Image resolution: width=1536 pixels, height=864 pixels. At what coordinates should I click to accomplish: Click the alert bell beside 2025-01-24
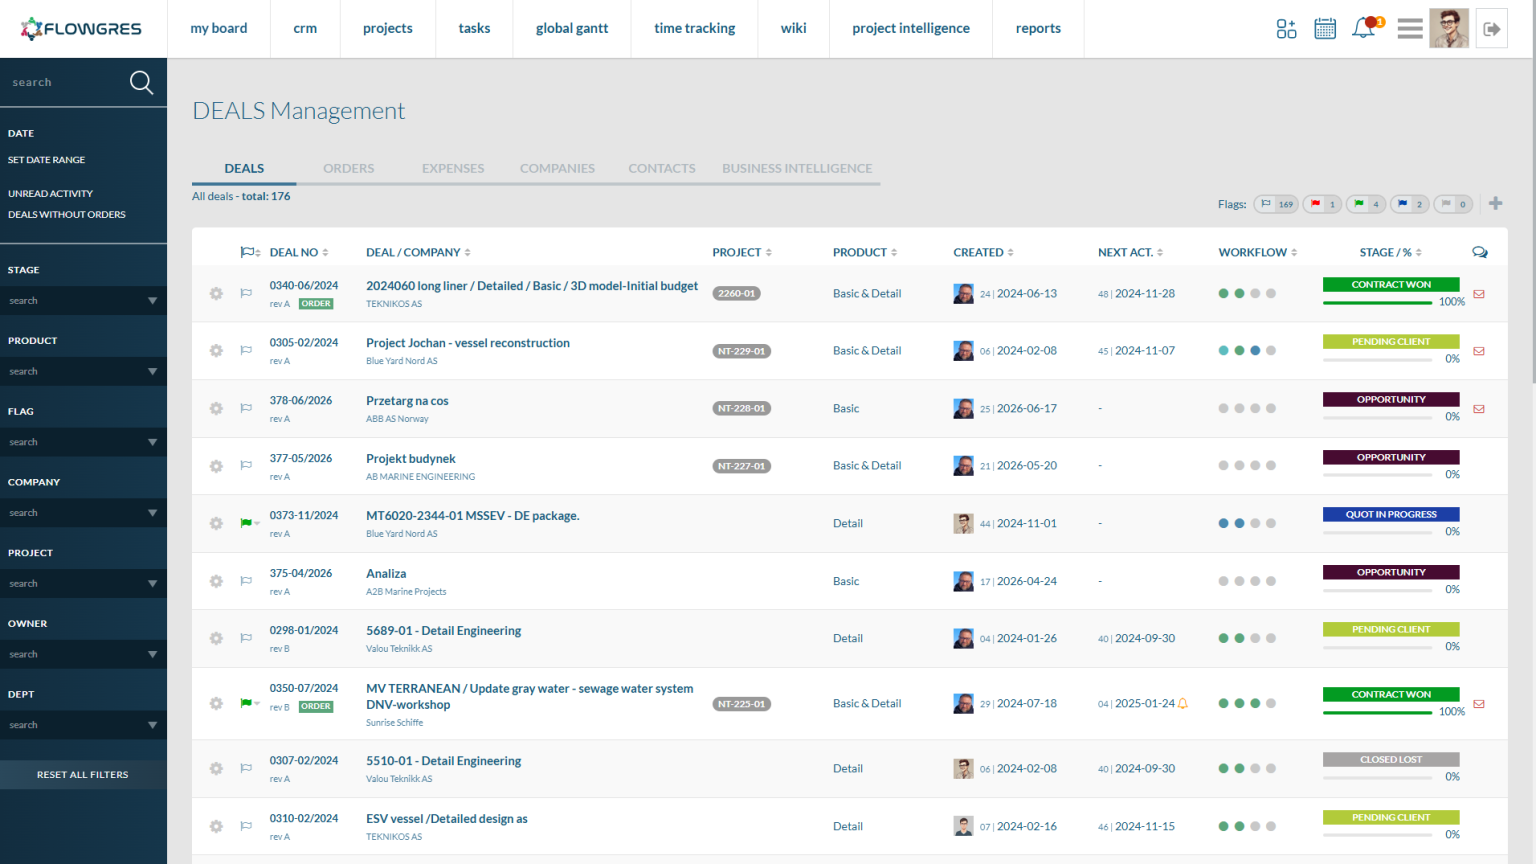[x=1183, y=704]
